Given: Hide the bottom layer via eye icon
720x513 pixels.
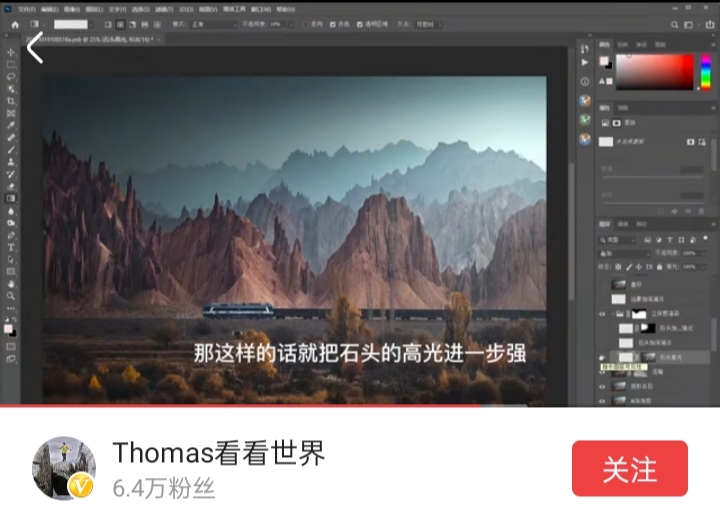Looking at the screenshot, I should coord(602,401).
